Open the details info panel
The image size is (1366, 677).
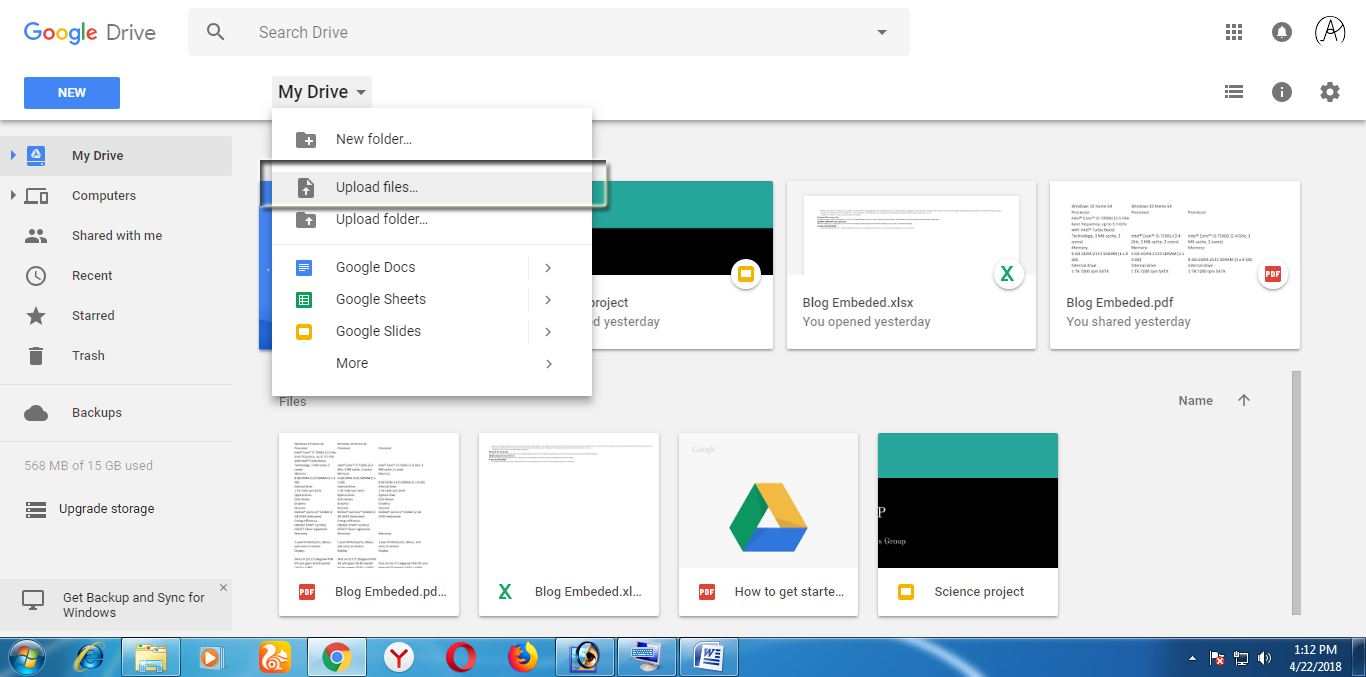[1282, 91]
